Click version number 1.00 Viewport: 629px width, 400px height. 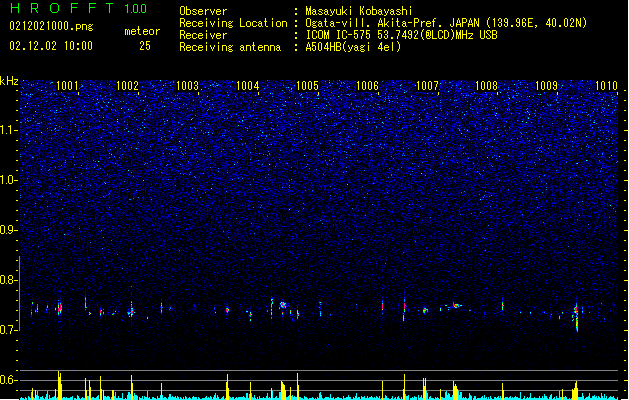135,9
